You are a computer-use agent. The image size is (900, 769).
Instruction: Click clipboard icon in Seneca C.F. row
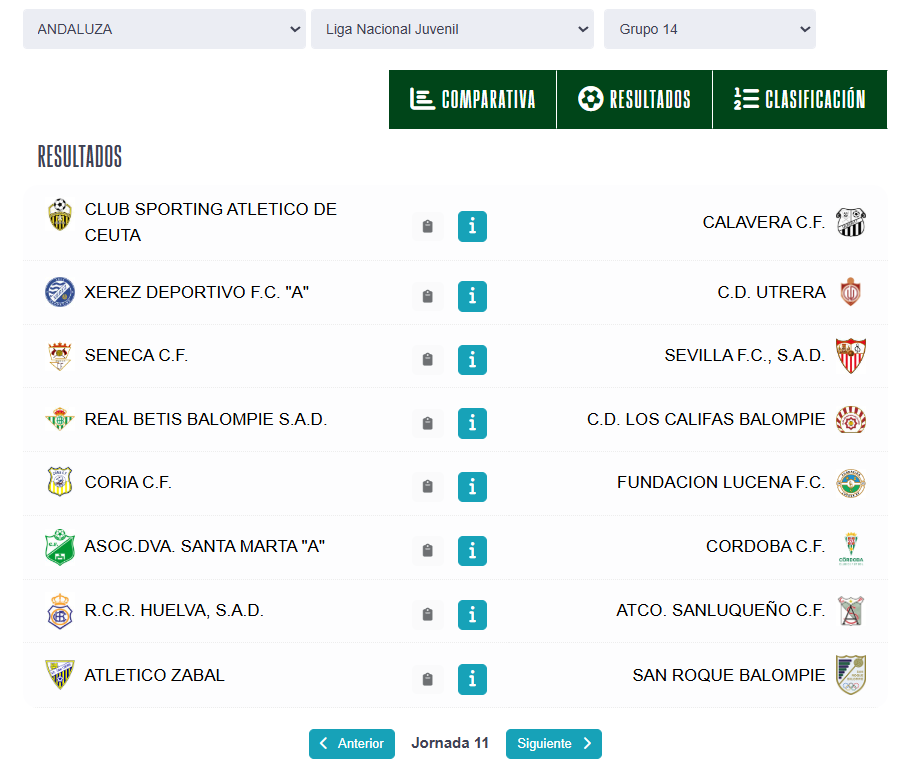click(x=428, y=360)
